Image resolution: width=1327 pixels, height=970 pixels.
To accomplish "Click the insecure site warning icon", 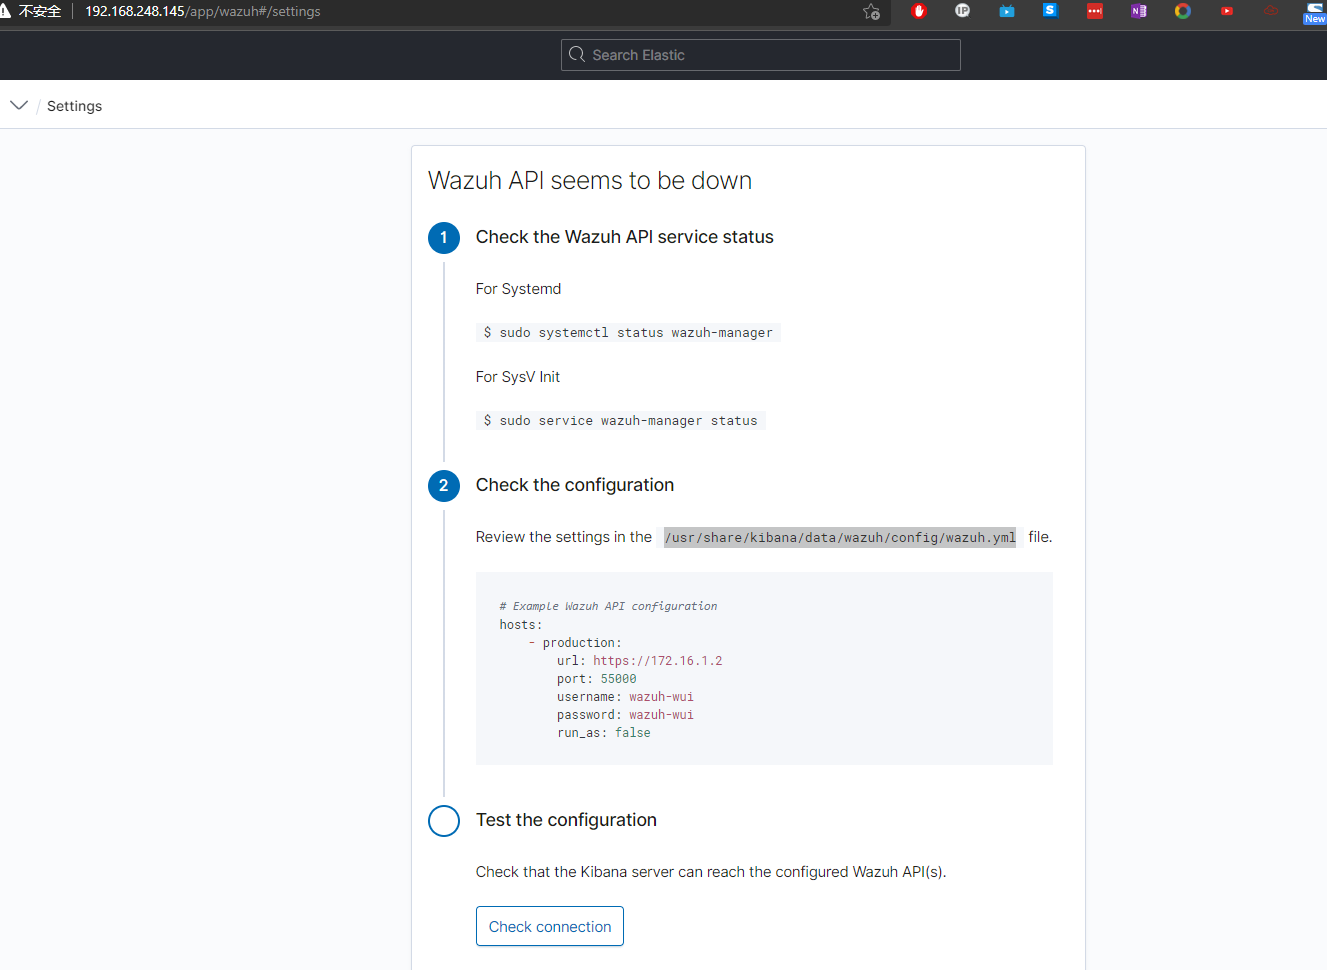I will click(6, 11).
